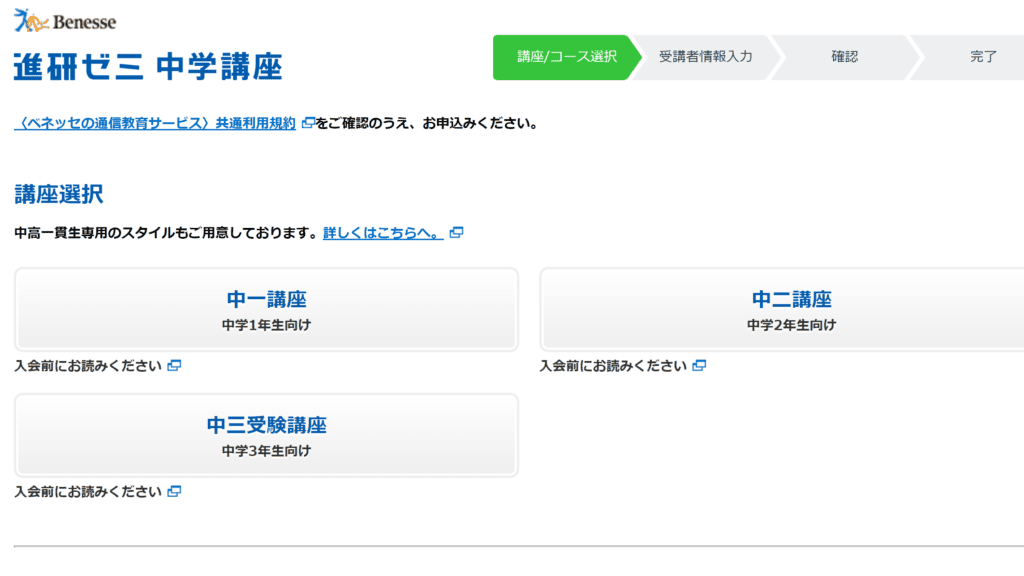
Task: Click the 進研ゼミ 中学講座 title
Action: coord(148,66)
